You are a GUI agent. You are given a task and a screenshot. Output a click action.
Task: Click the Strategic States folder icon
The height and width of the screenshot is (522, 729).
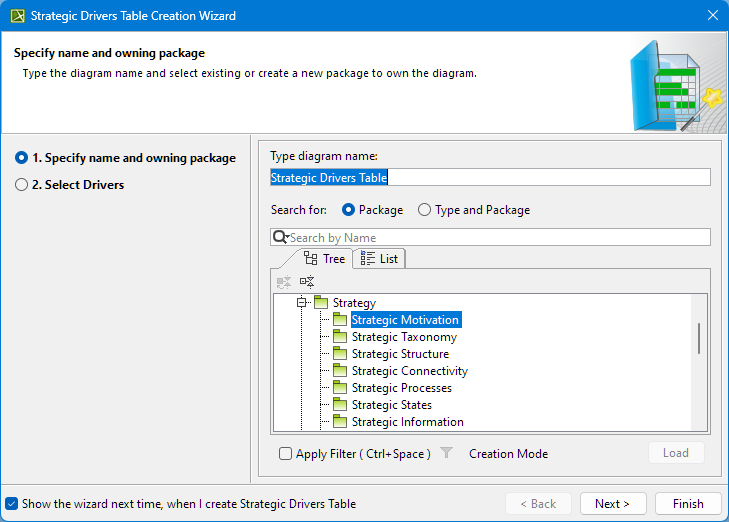pyautogui.click(x=340, y=405)
